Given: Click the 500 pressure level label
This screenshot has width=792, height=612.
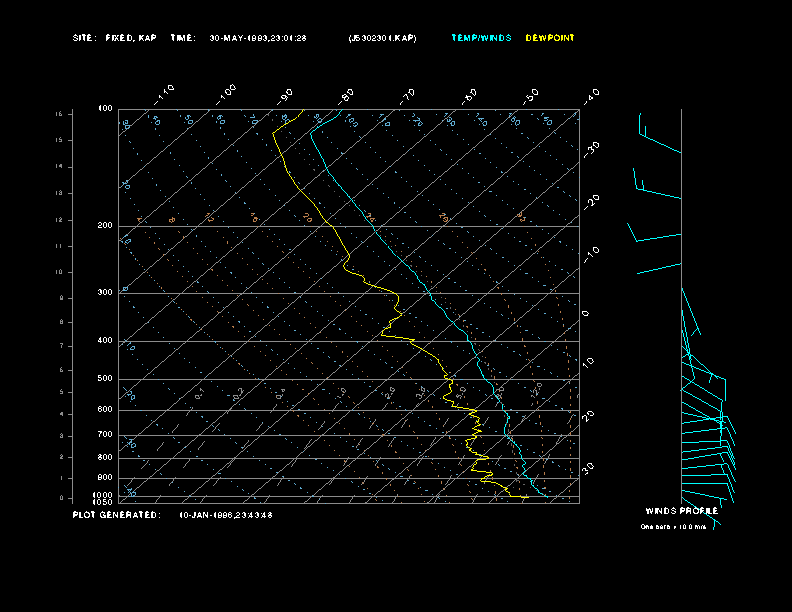Looking at the screenshot, I should [x=105, y=379].
